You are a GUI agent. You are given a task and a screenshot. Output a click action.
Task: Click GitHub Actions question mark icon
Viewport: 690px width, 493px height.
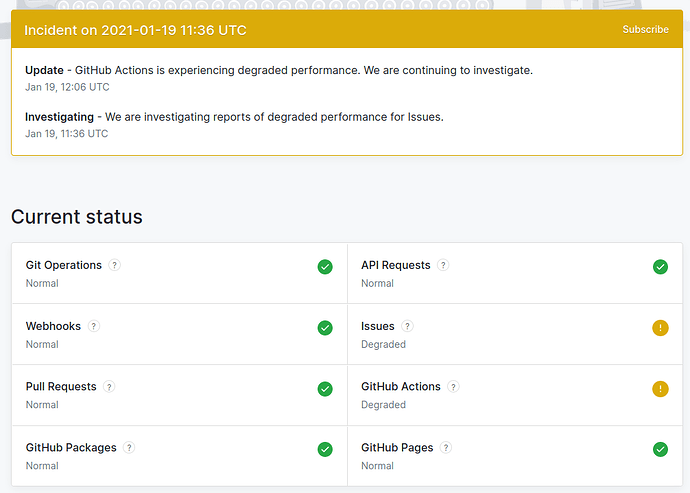(x=453, y=387)
